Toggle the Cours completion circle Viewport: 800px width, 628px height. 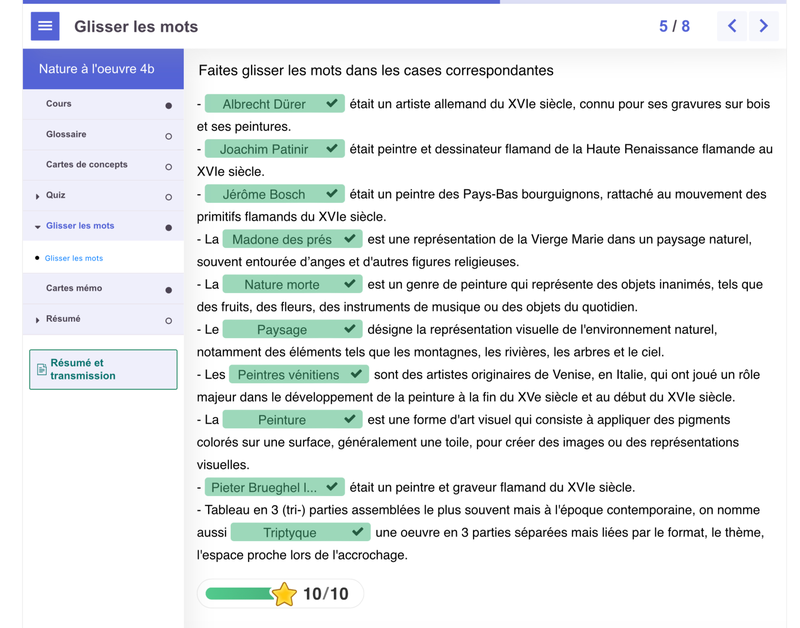point(168,105)
